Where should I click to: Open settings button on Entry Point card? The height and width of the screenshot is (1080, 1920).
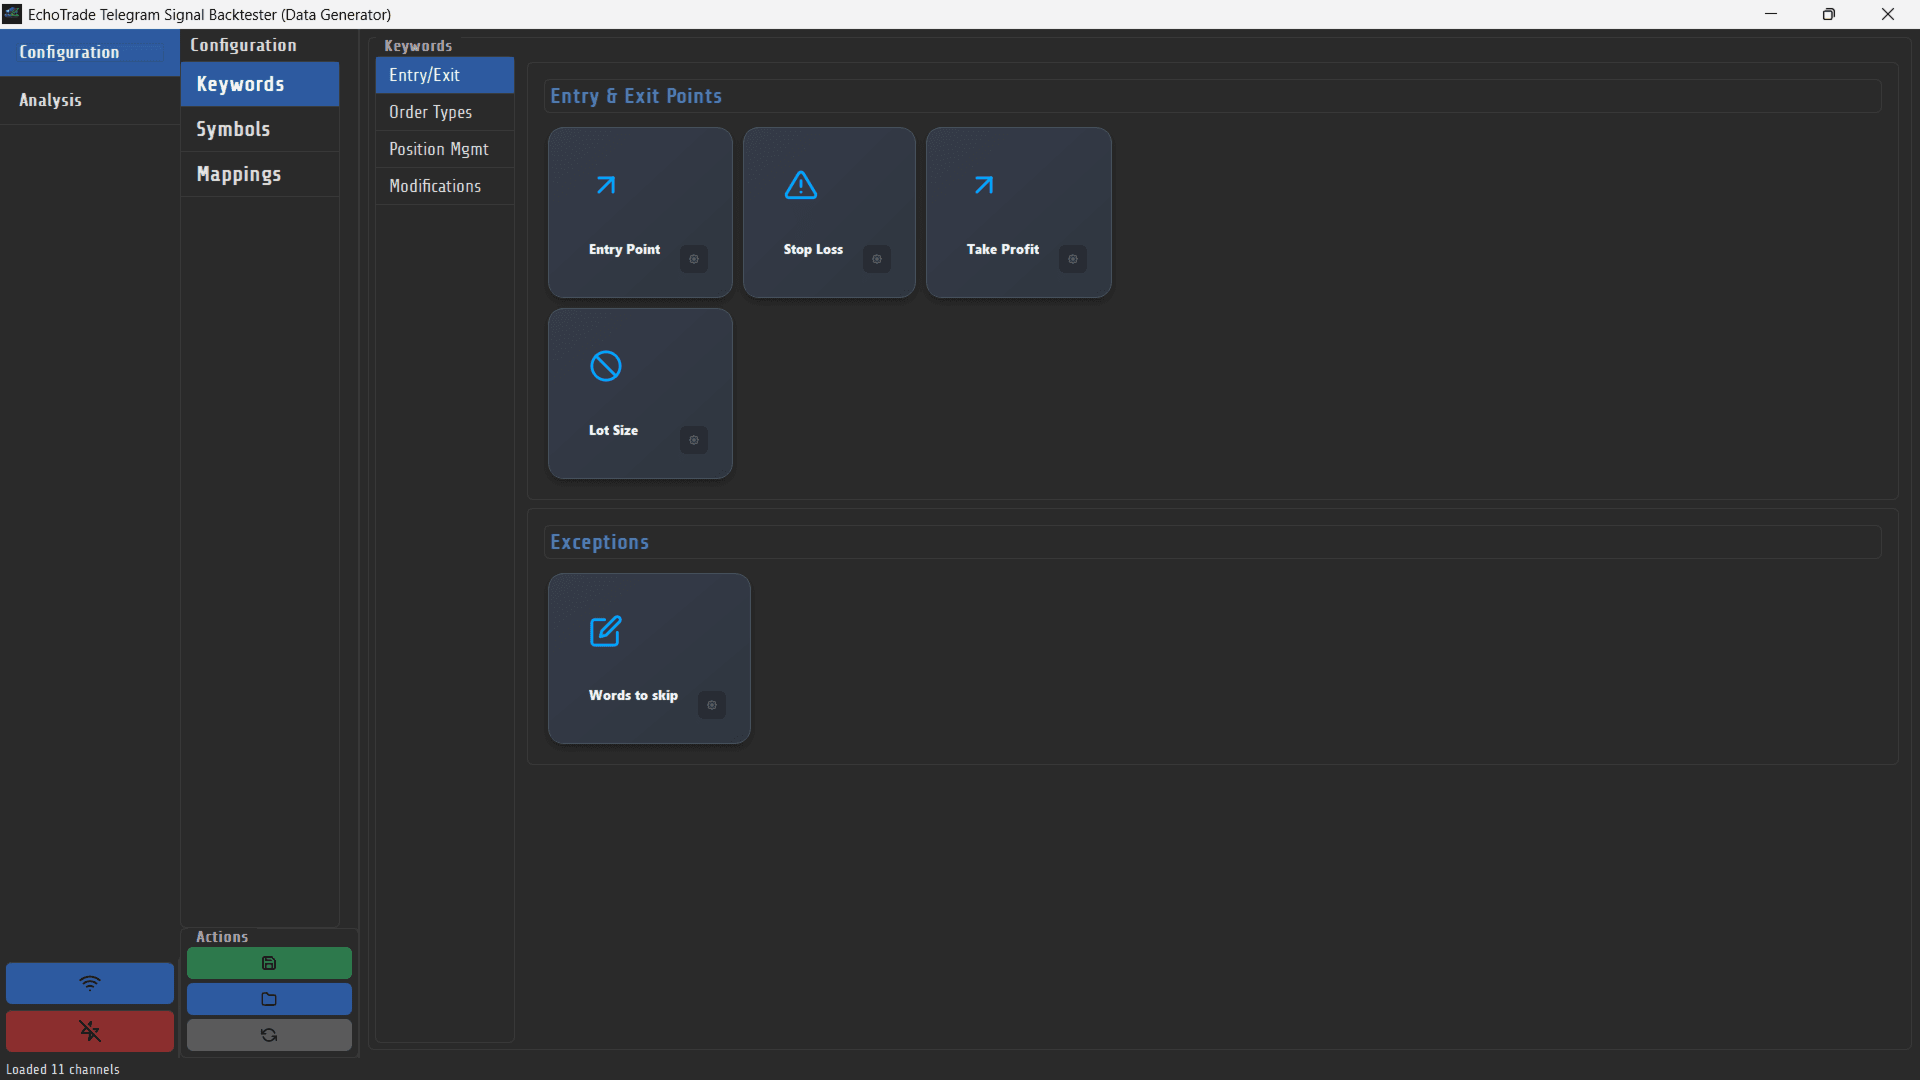[694, 259]
